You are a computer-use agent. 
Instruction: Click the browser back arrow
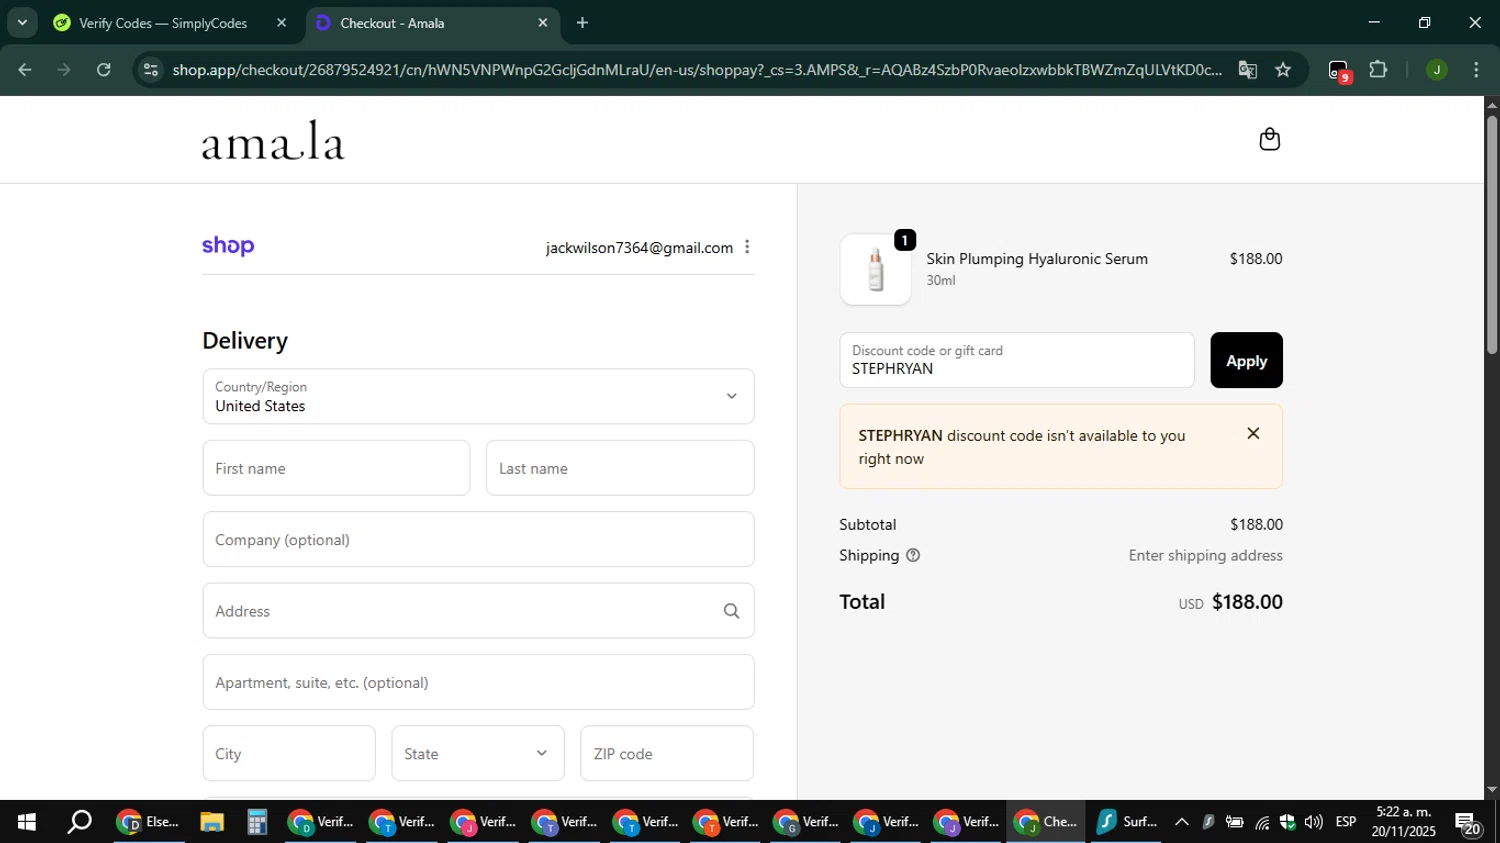pyautogui.click(x=25, y=70)
